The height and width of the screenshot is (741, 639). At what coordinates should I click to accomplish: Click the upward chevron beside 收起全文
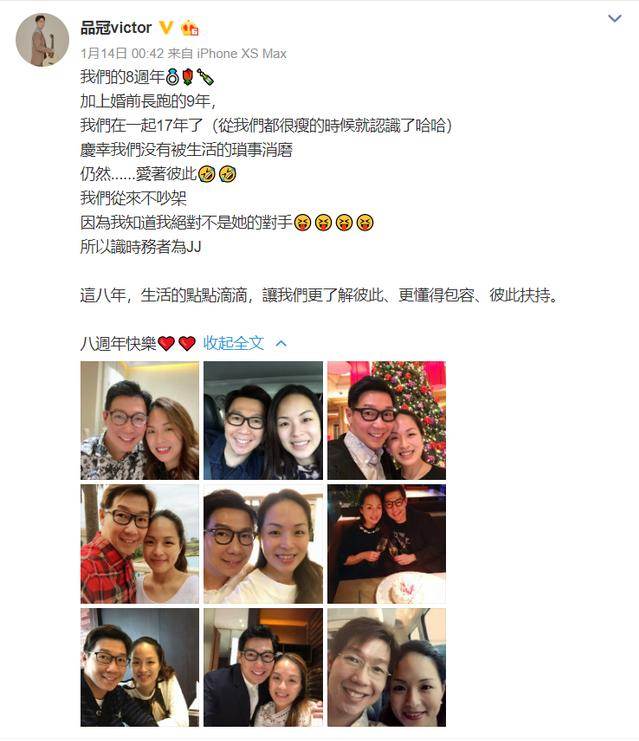(281, 344)
